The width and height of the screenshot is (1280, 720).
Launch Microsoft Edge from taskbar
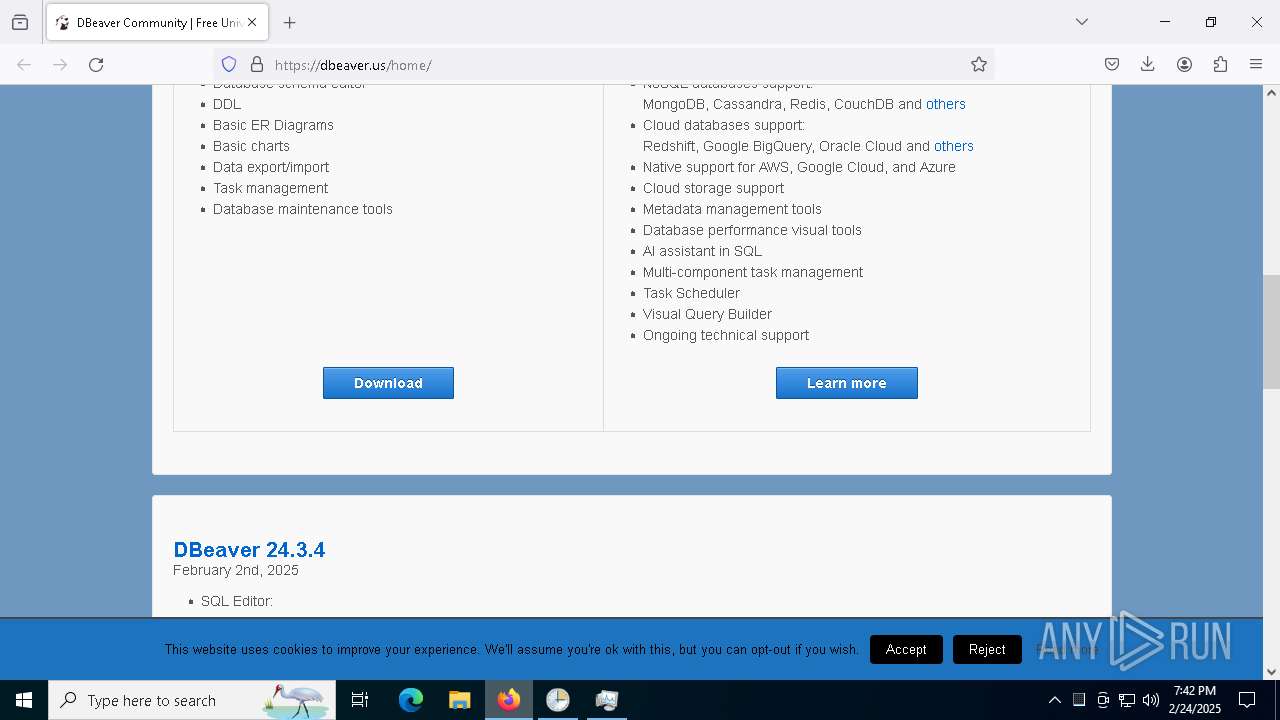click(411, 700)
